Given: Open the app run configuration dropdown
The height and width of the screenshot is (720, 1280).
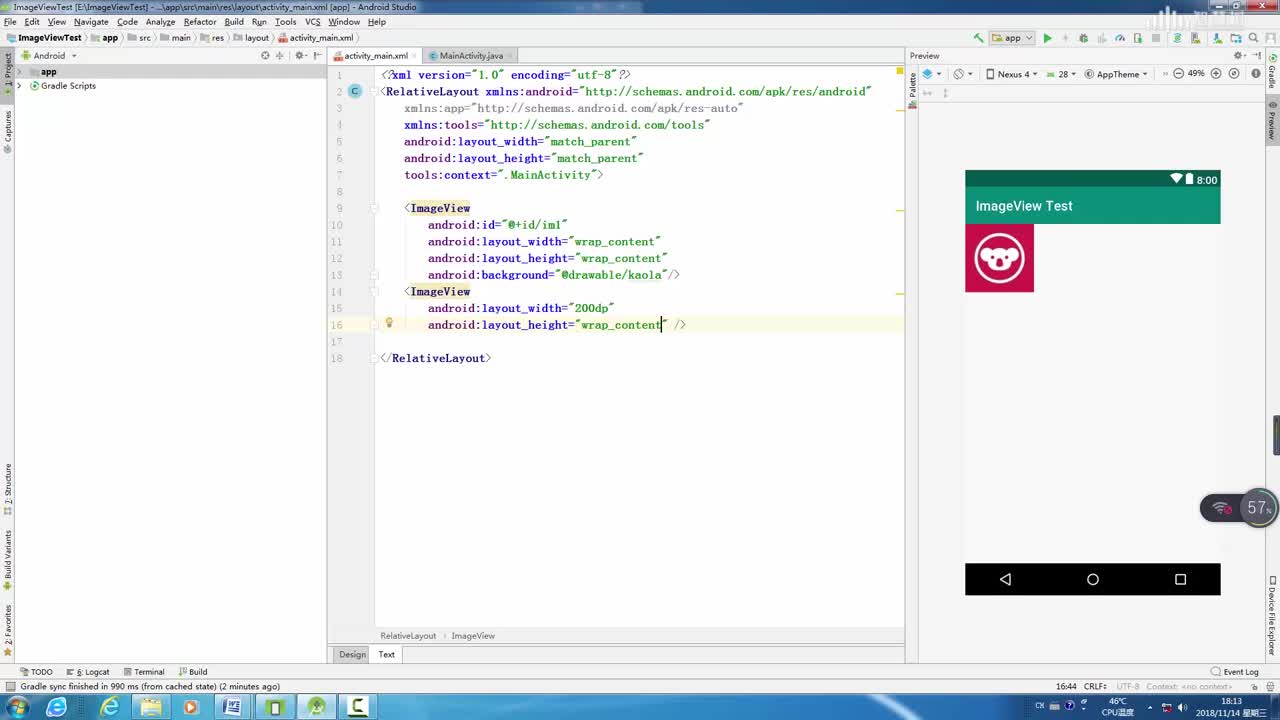Looking at the screenshot, I should [x=1013, y=38].
